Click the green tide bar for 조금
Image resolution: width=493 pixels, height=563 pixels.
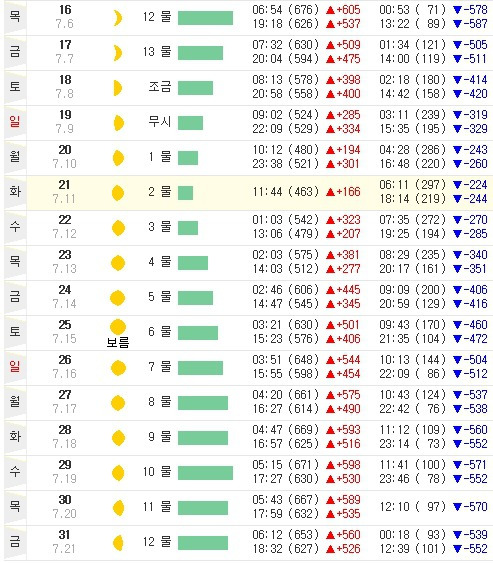pyautogui.click(x=195, y=88)
